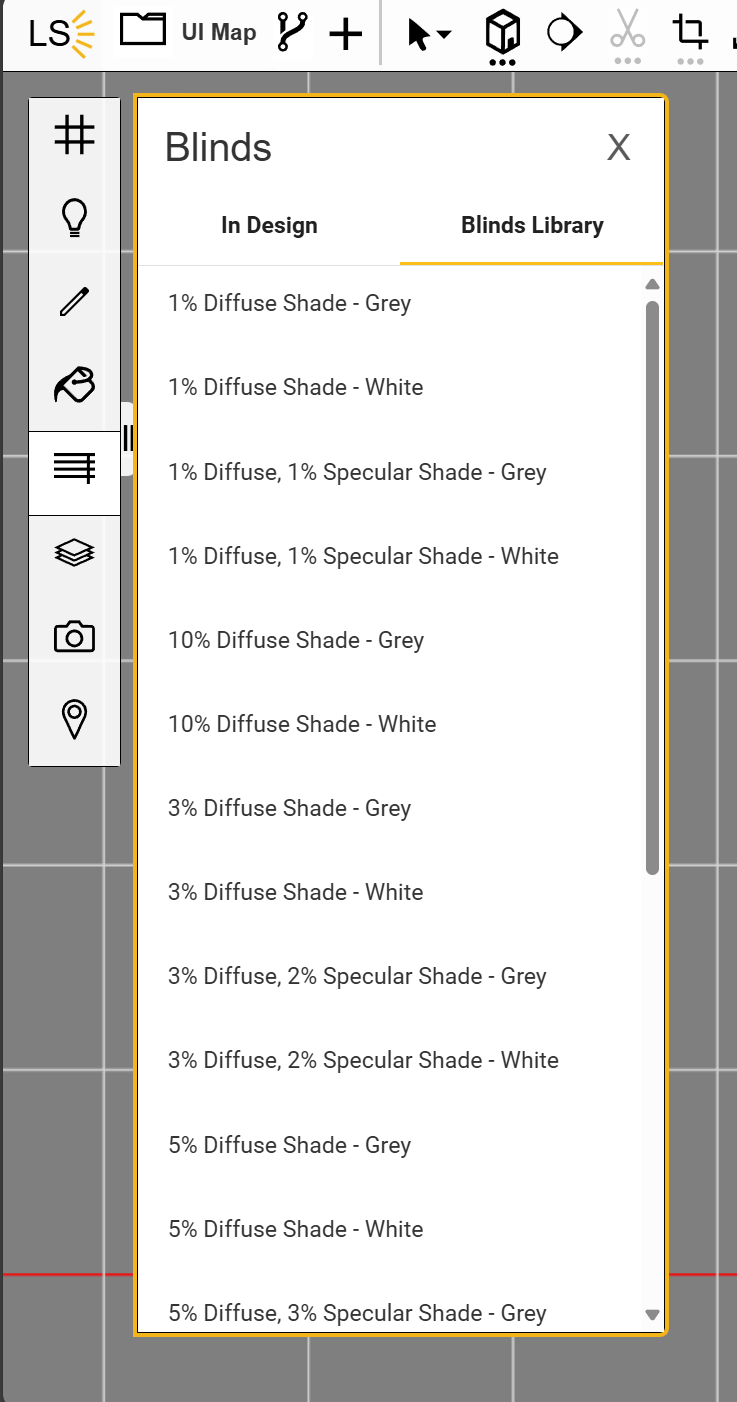This screenshot has width=737, height=1402.
Task: Choose 3% Diffuse, 2% Specular Shade - White
Action: click(363, 1060)
